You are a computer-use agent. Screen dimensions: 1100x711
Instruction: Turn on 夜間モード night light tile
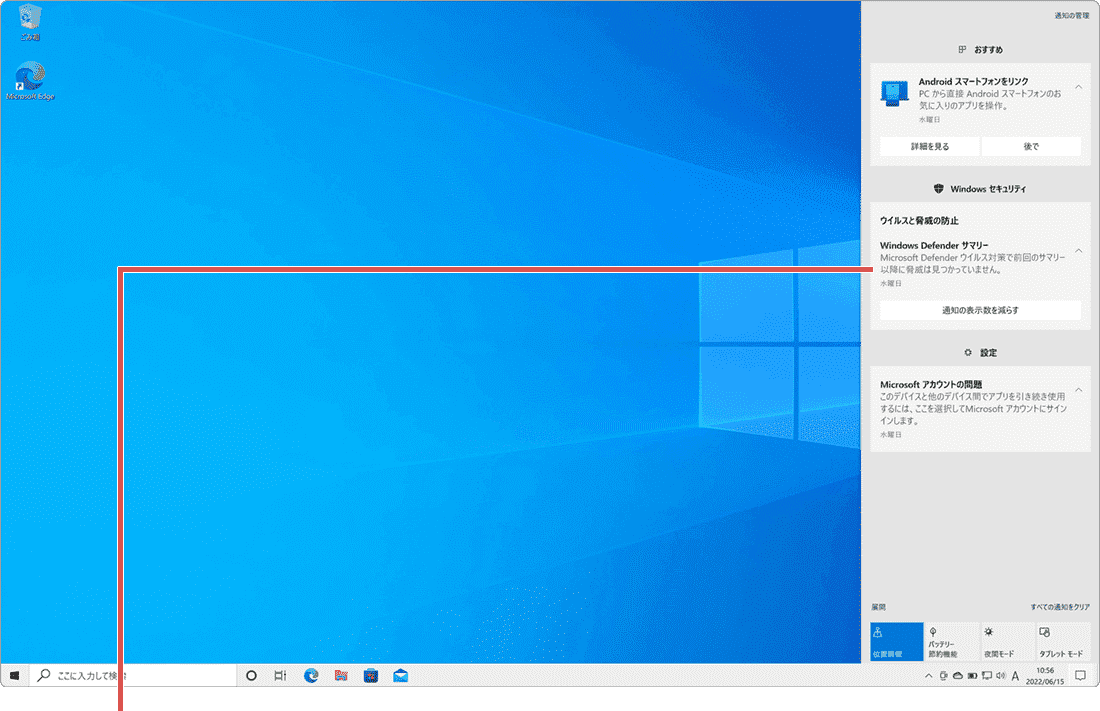click(1007, 642)
